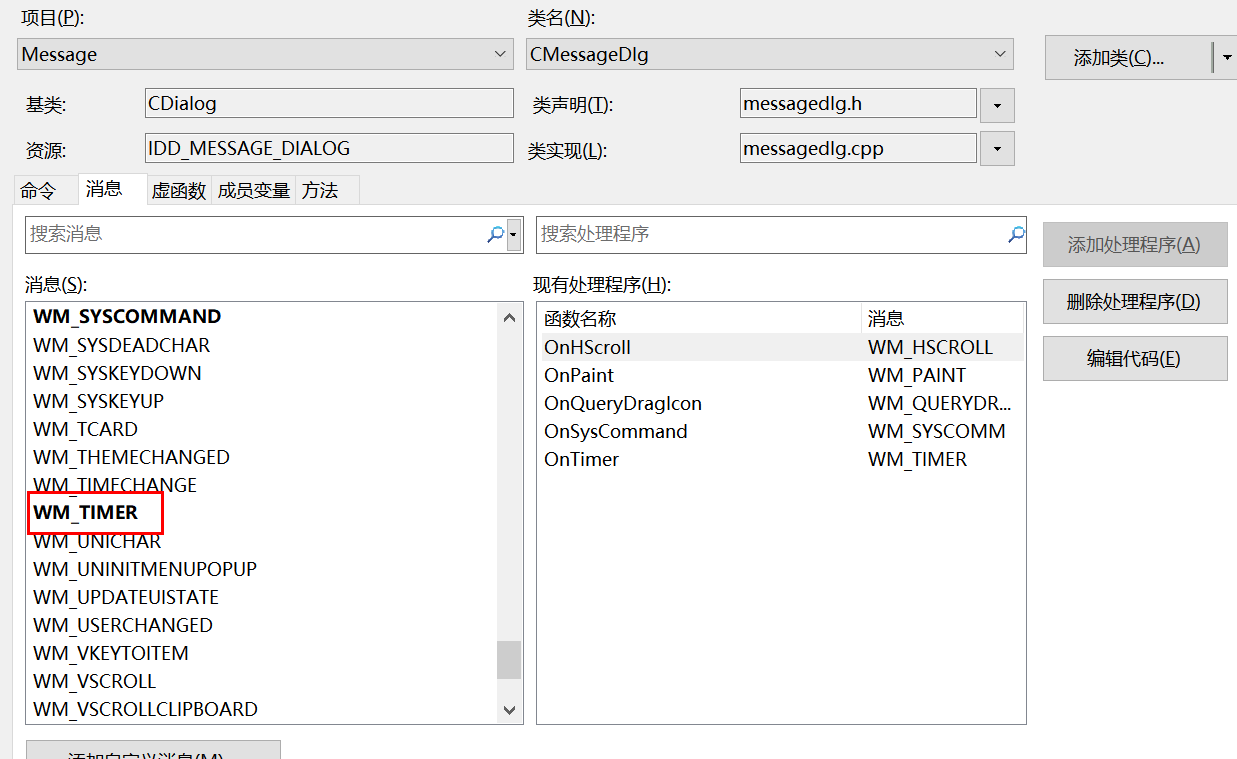This screenshot has height=759, width=1237.
Task: Open the dropdown beside messagedlg.h declaration field
Action: [997, 103]
